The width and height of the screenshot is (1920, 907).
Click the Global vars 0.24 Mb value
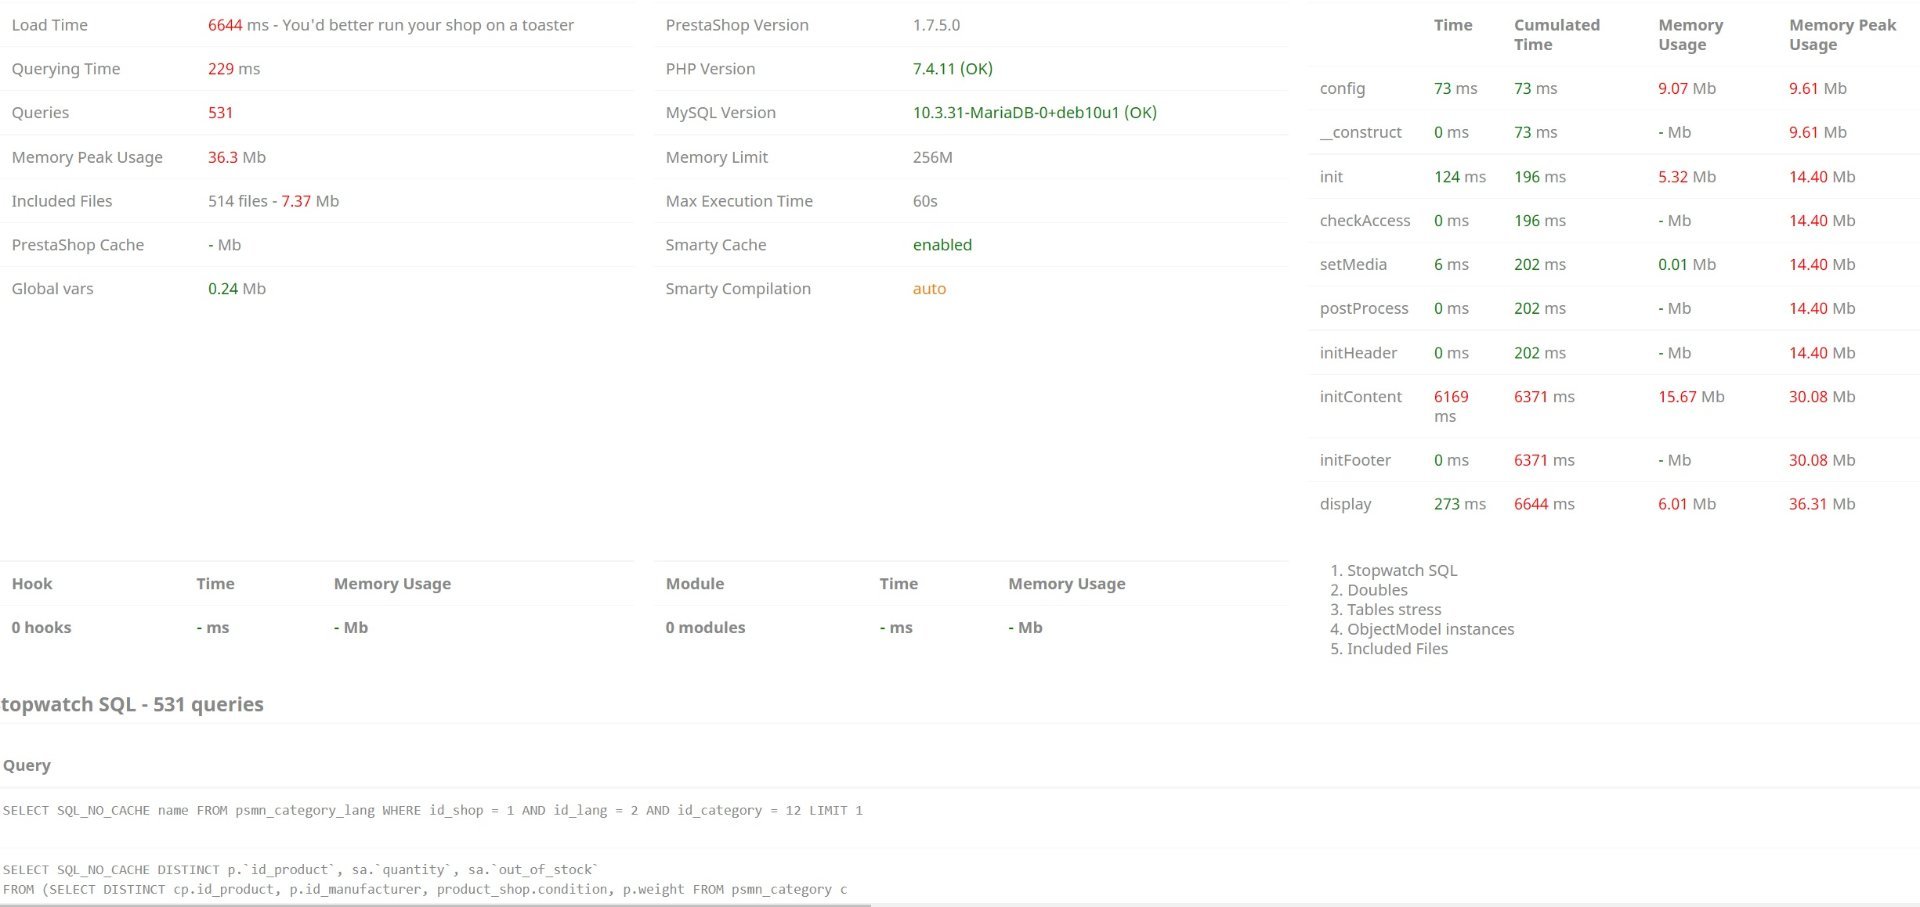[x=237, y=289]
